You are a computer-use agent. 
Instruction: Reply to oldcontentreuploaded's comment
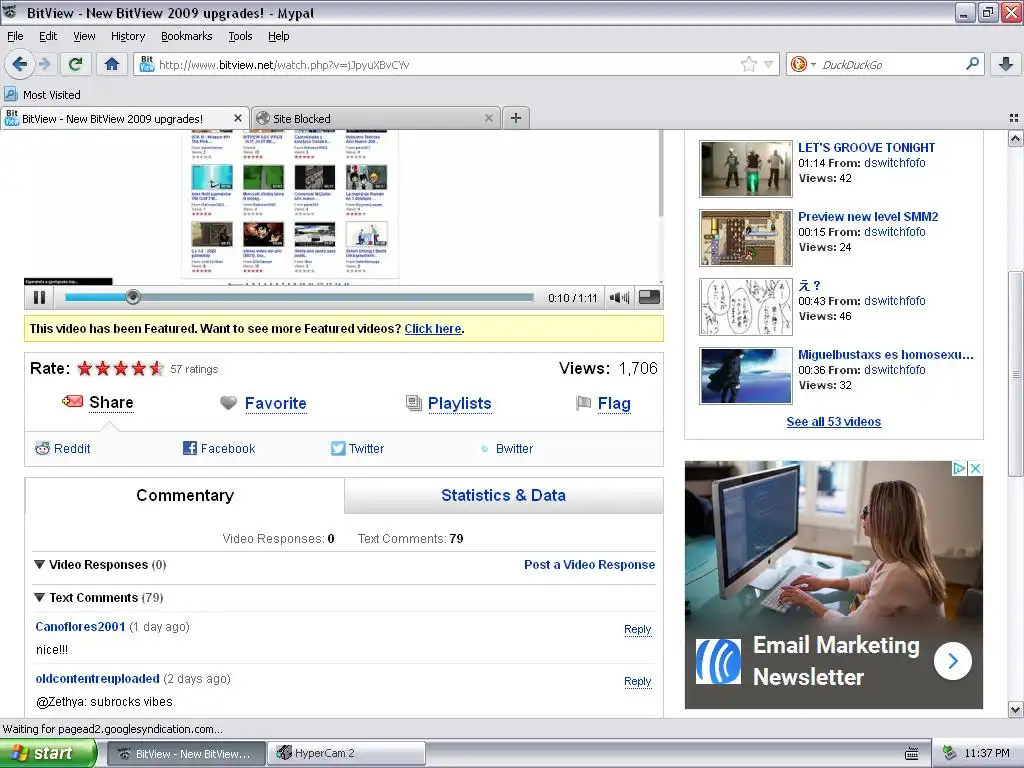[637, 681]
